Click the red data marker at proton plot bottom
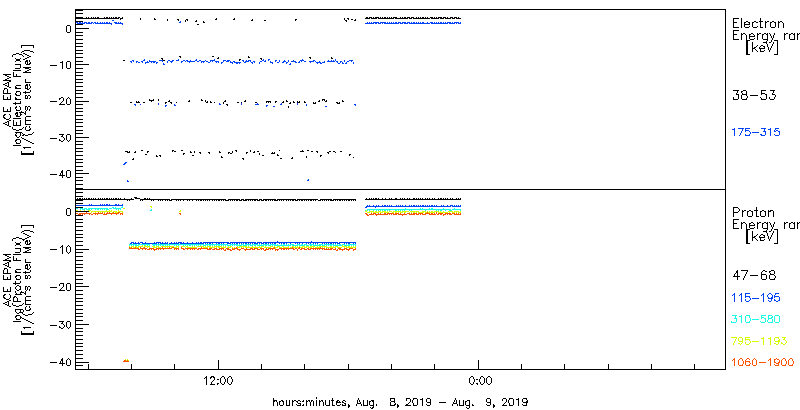The width and height of the screenshot is (800, 410). click(x=126, y=361)
